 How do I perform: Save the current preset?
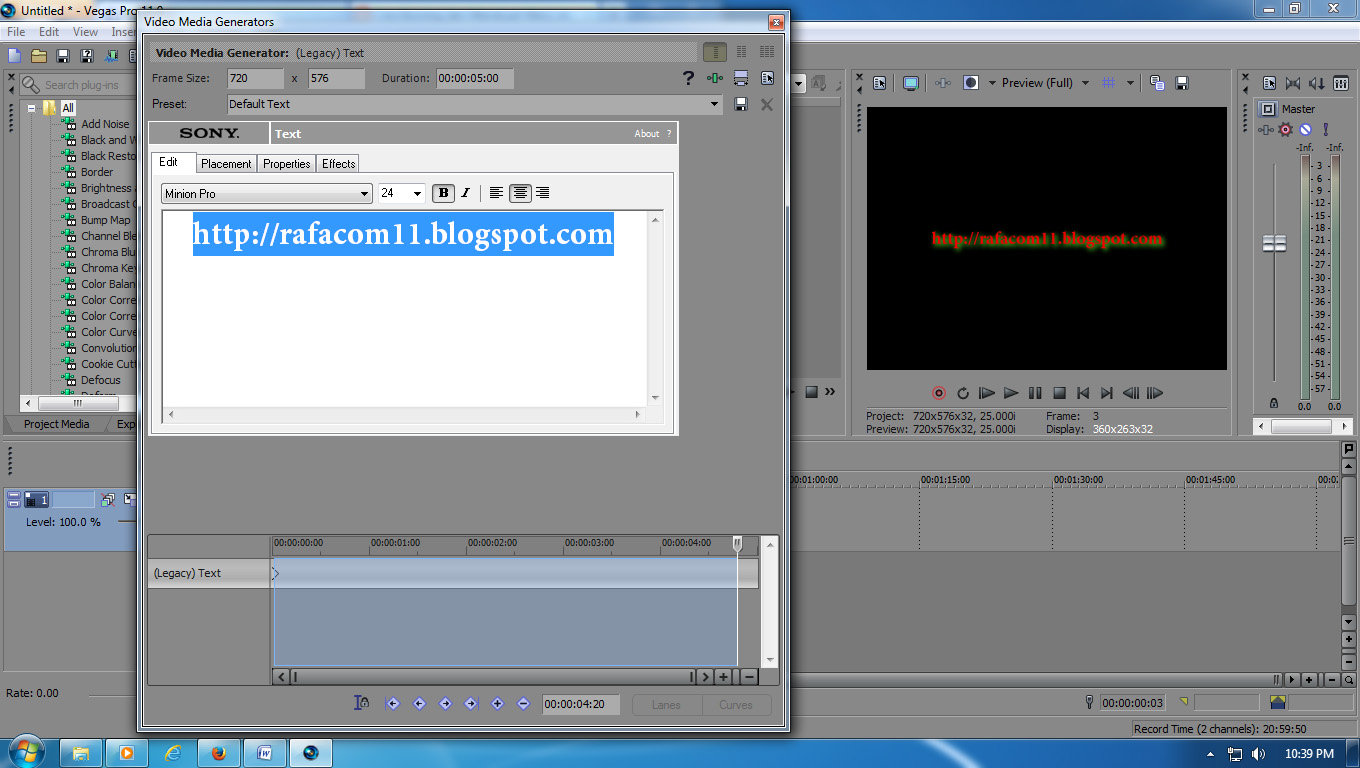(x=741, y=104)
